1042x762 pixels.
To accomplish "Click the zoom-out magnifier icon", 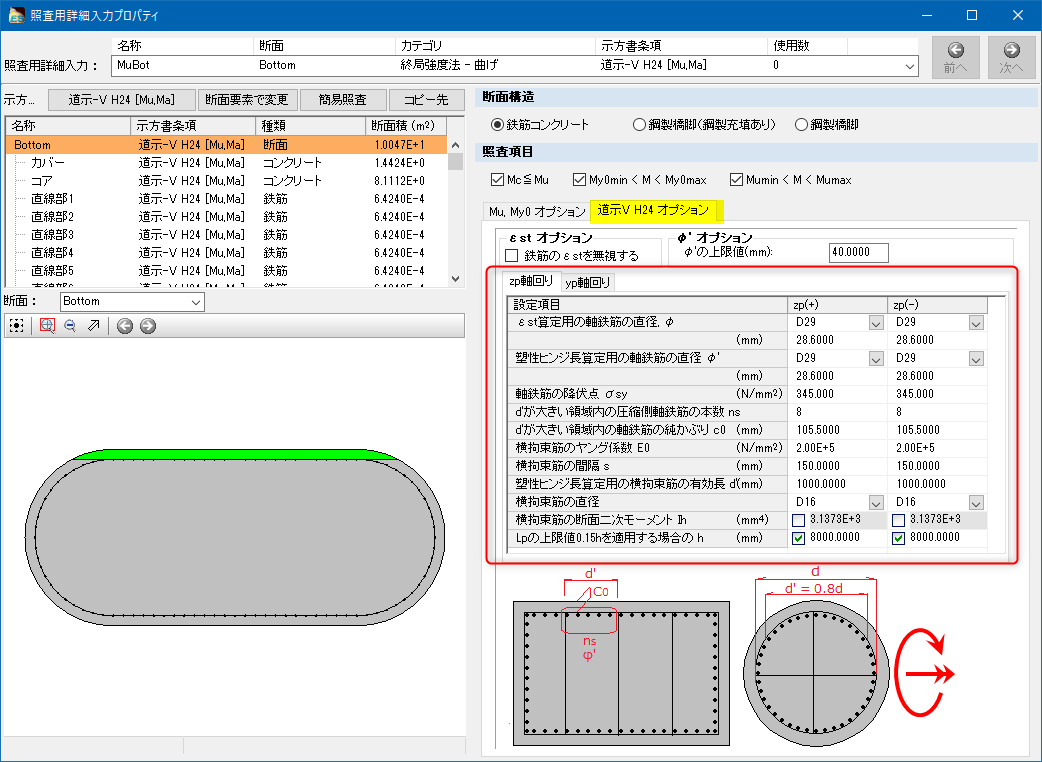I will [70, 326].
